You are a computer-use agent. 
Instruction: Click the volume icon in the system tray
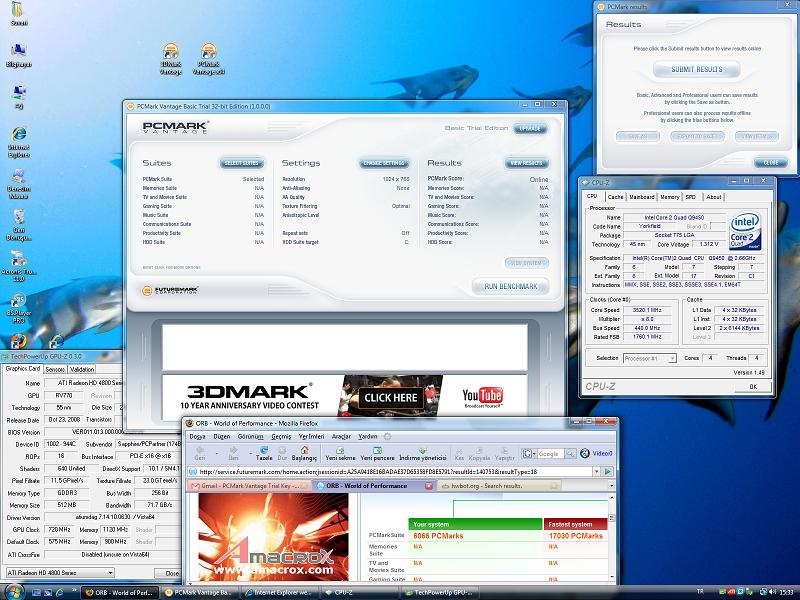point(774,592)
